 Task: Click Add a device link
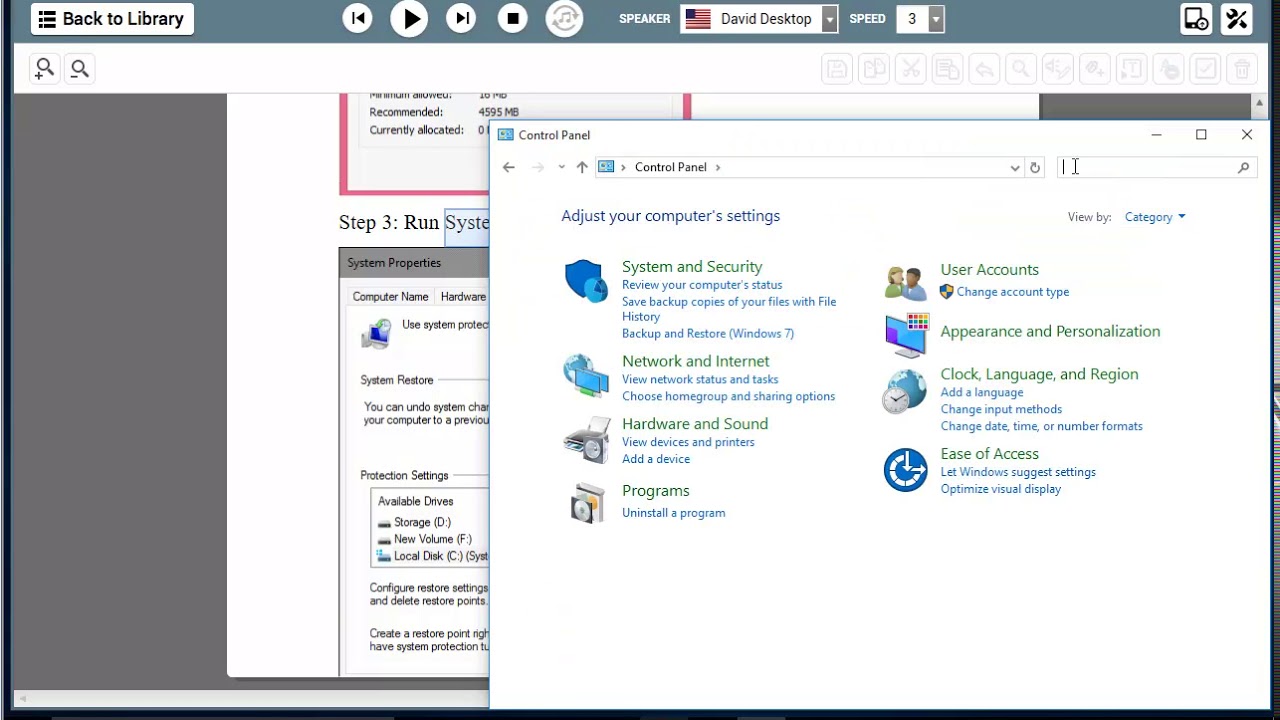[656, 459]
